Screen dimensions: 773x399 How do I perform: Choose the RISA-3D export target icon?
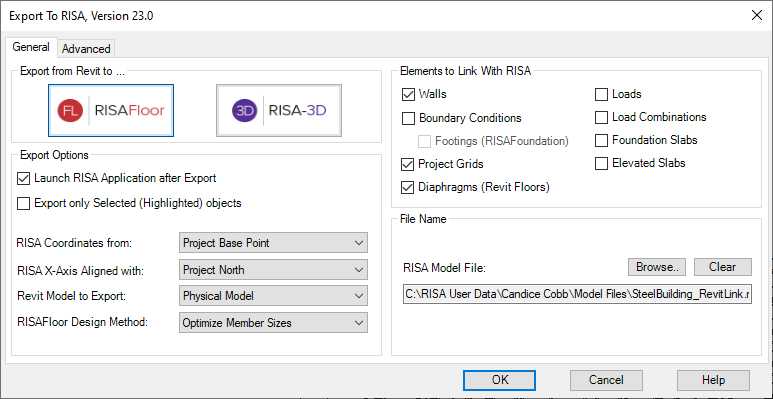(x=279, y=110)
